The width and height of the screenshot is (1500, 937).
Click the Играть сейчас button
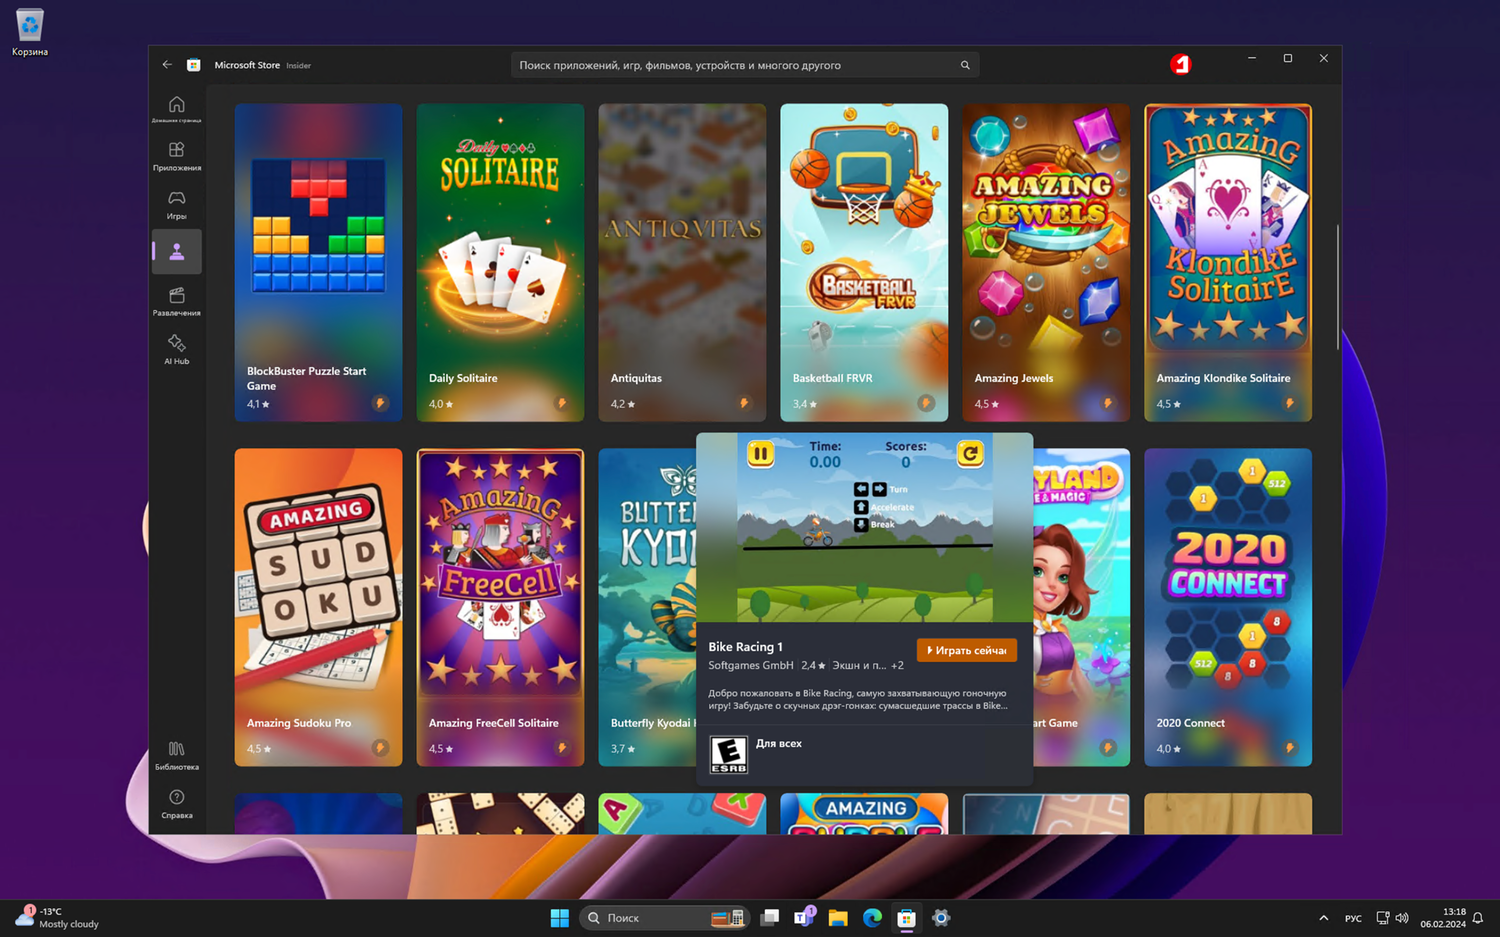(x=967, y=650)
